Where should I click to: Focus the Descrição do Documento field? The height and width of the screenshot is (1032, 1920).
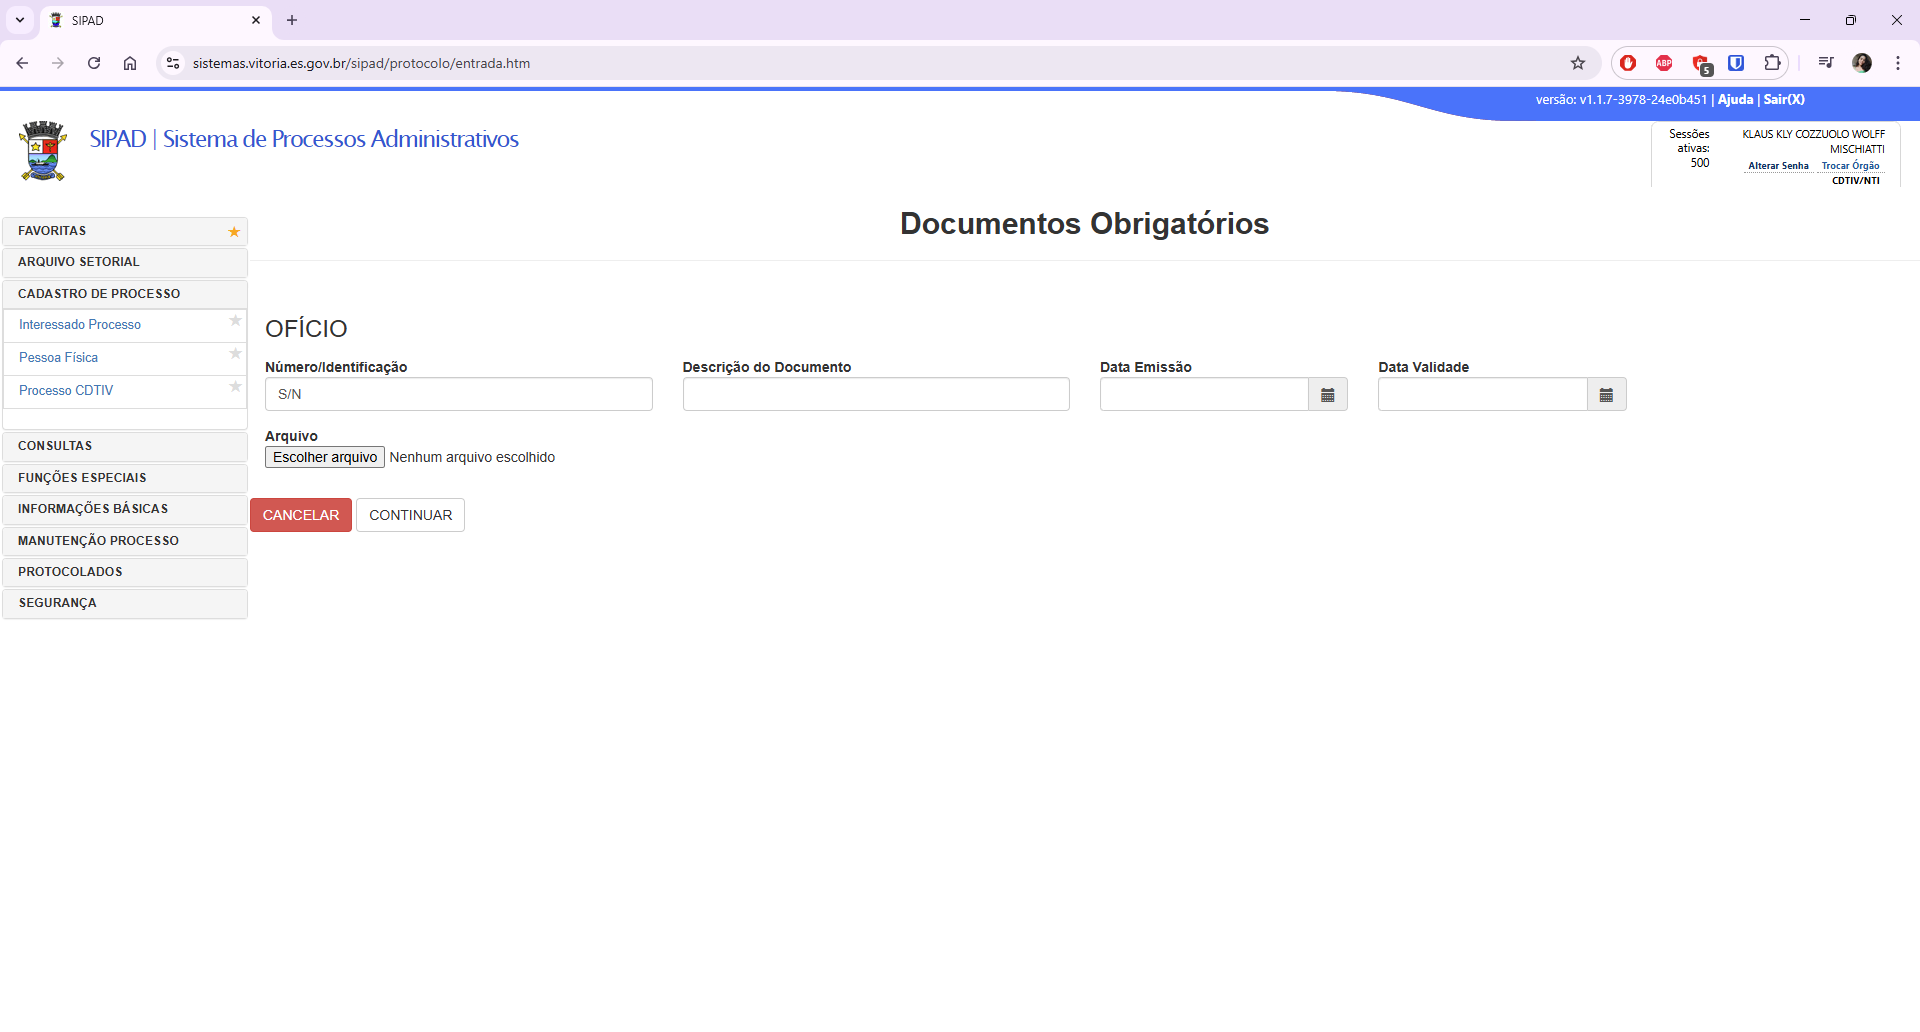pyautogui.click(x=876, y=395)
